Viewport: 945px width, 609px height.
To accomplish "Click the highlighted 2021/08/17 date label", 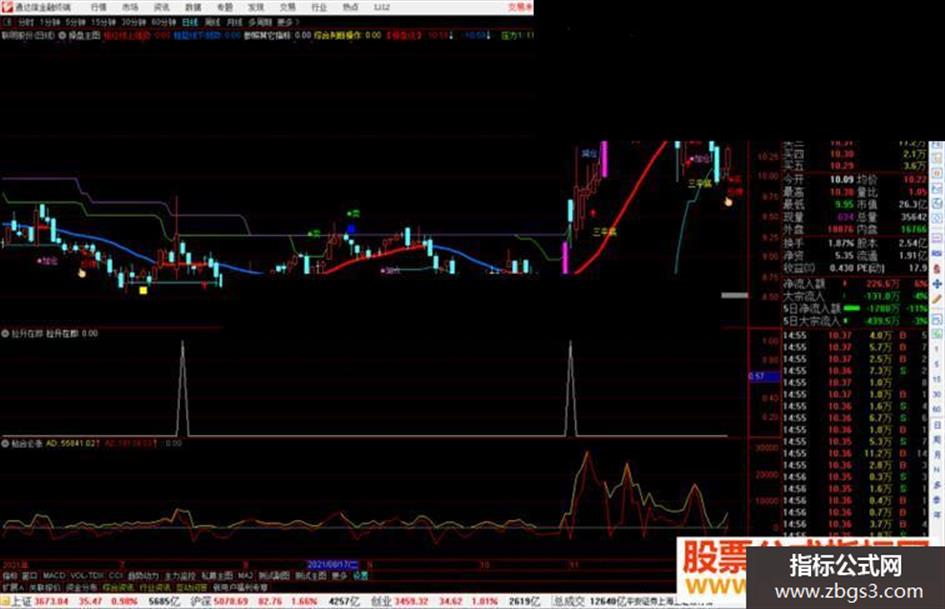I will click(x=333, y=565).
